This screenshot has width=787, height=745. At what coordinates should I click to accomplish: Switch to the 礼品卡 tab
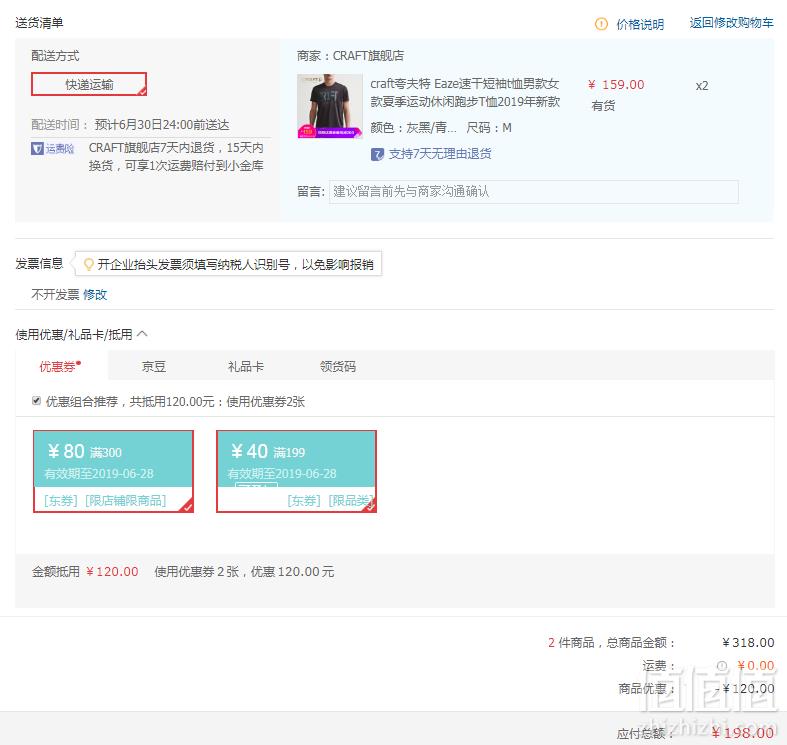tap(245, 366)
